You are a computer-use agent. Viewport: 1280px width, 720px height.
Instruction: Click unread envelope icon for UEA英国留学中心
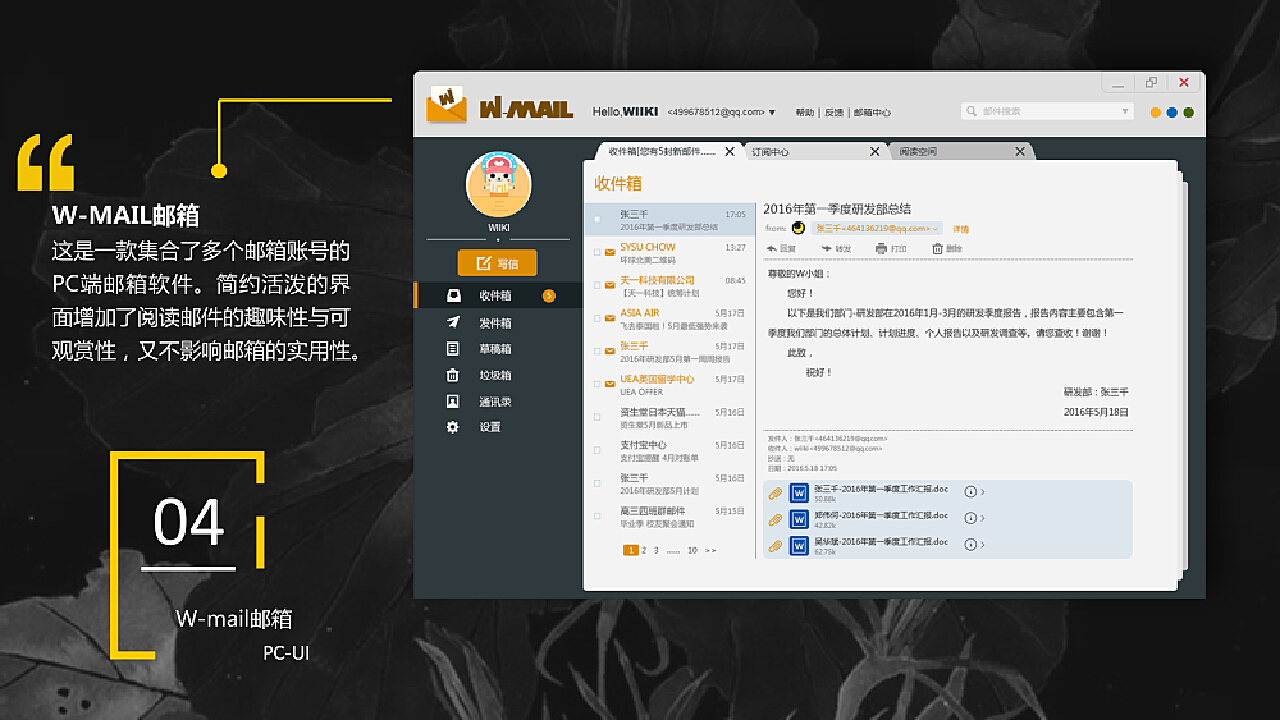(x=610, y=384)
